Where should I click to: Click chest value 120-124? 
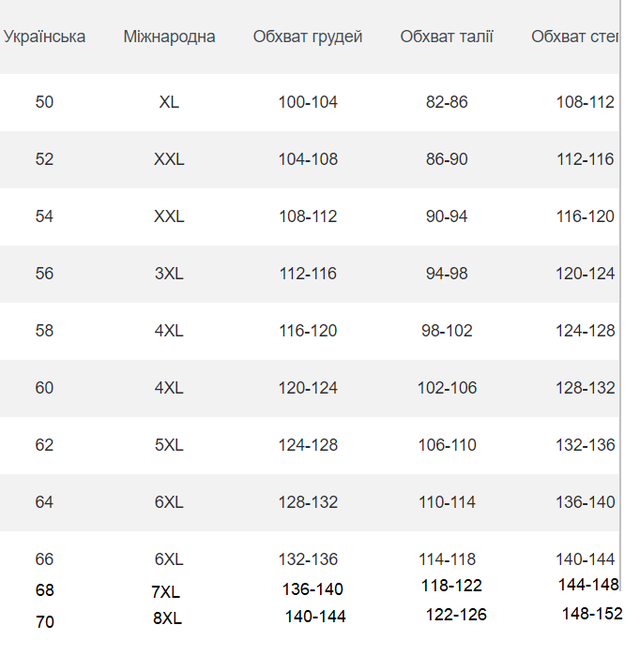[x=308, y=388]
